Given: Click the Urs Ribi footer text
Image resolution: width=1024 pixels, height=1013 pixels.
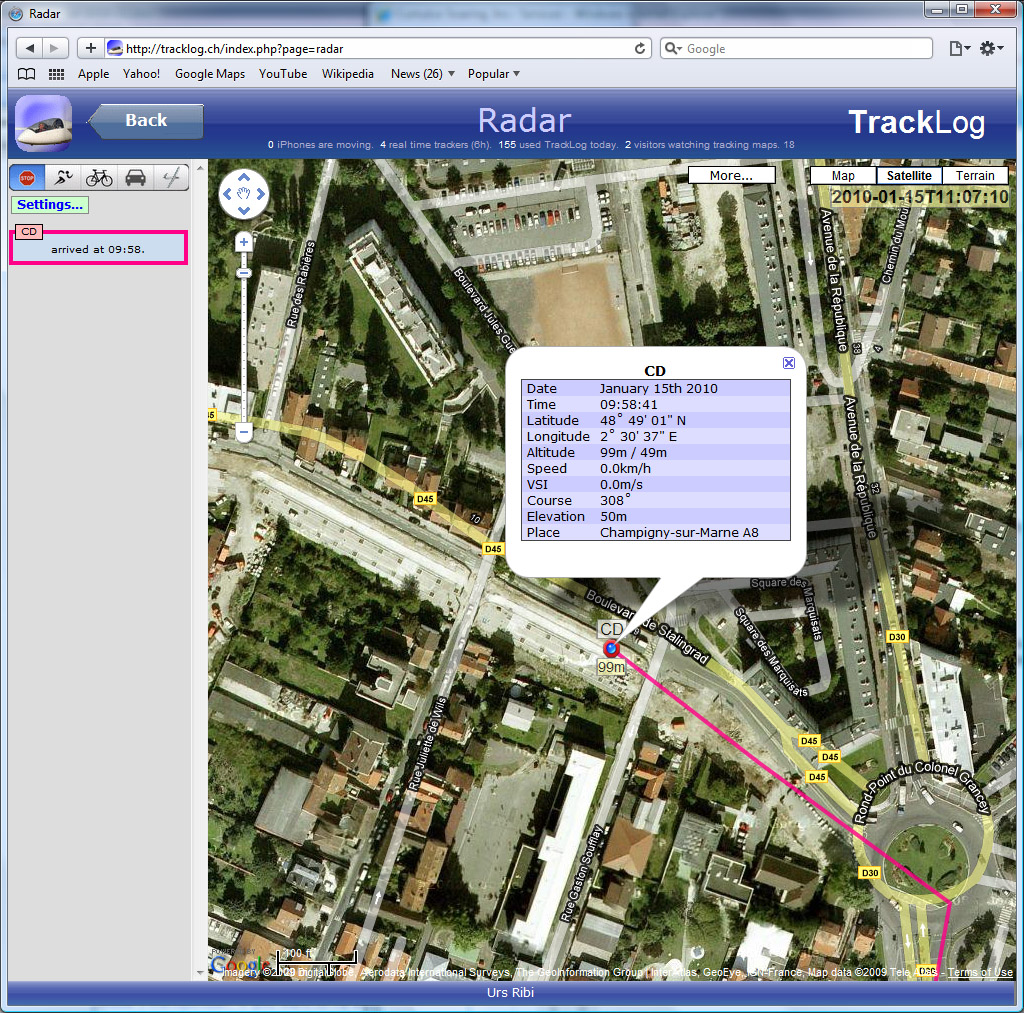Looking at the screenshot, I should point(511,992).
